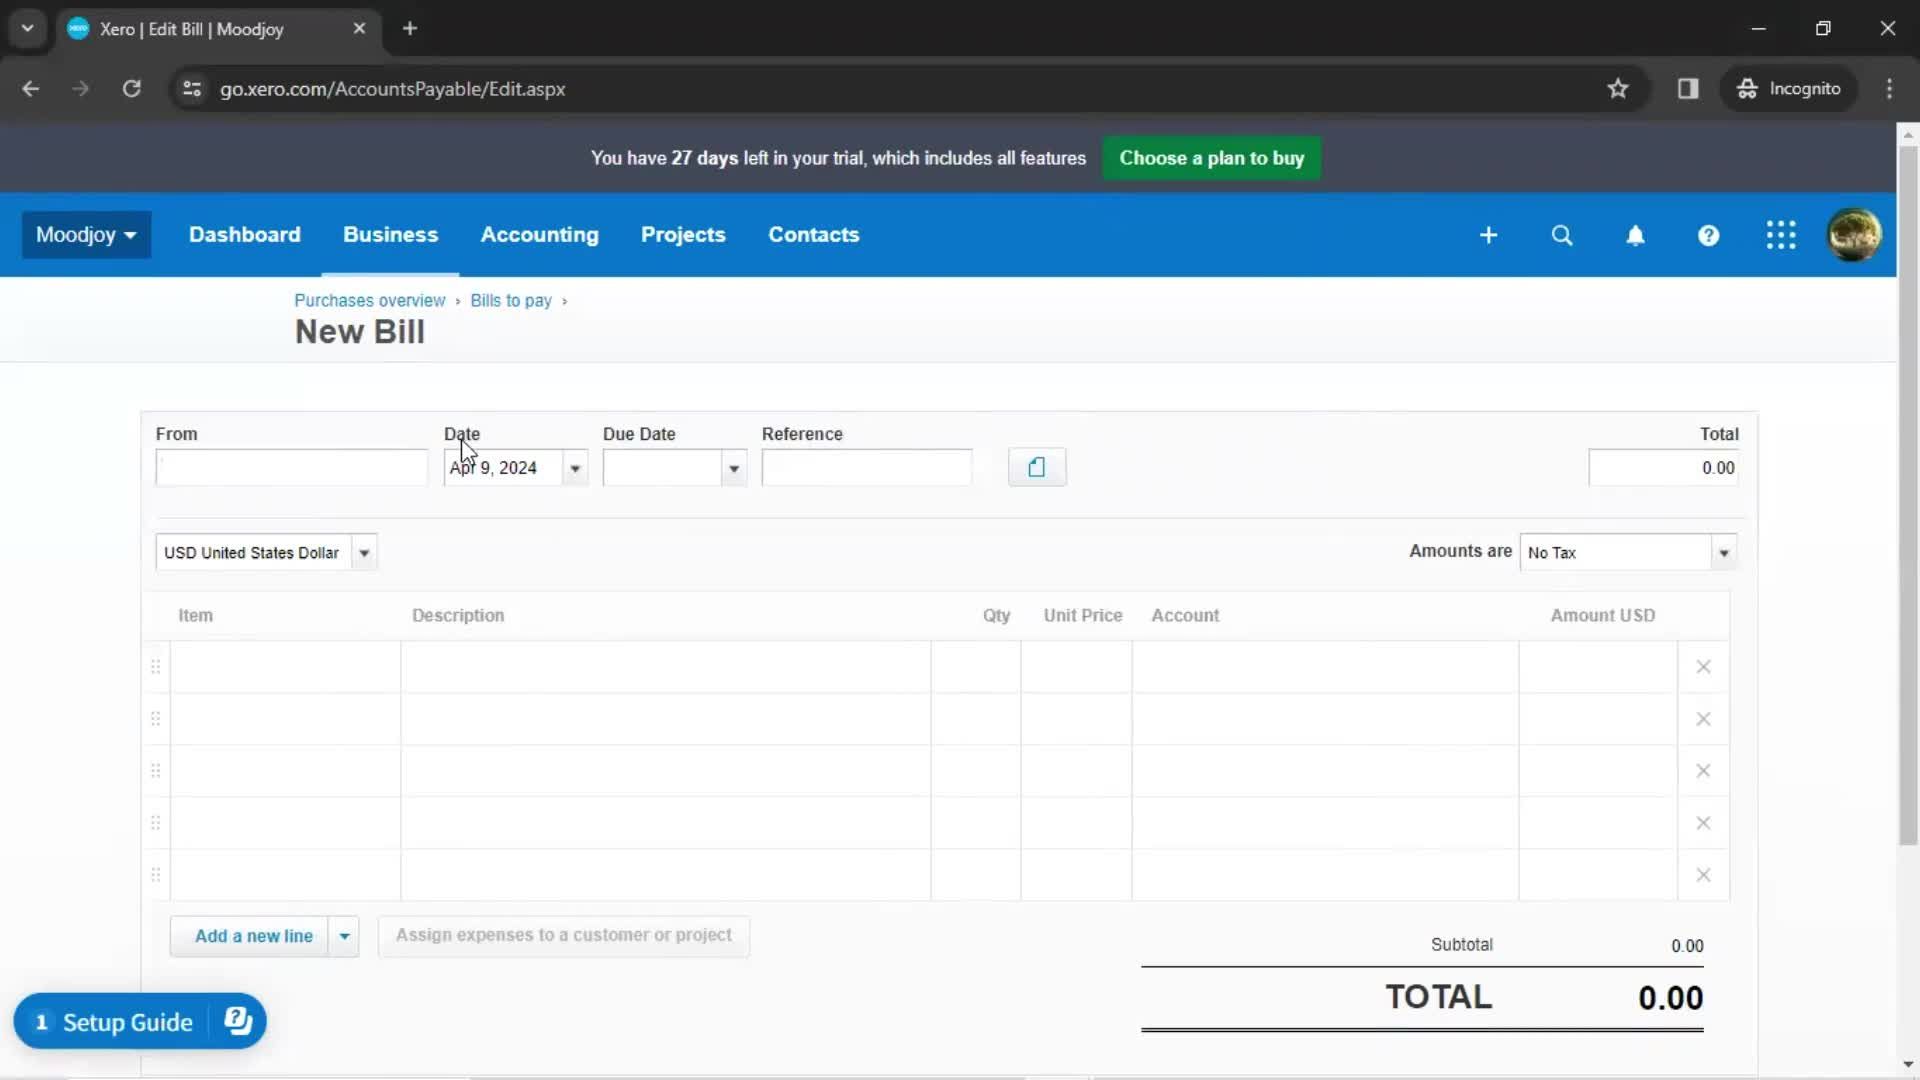Delete the third bill line with X

(1703, 771)
